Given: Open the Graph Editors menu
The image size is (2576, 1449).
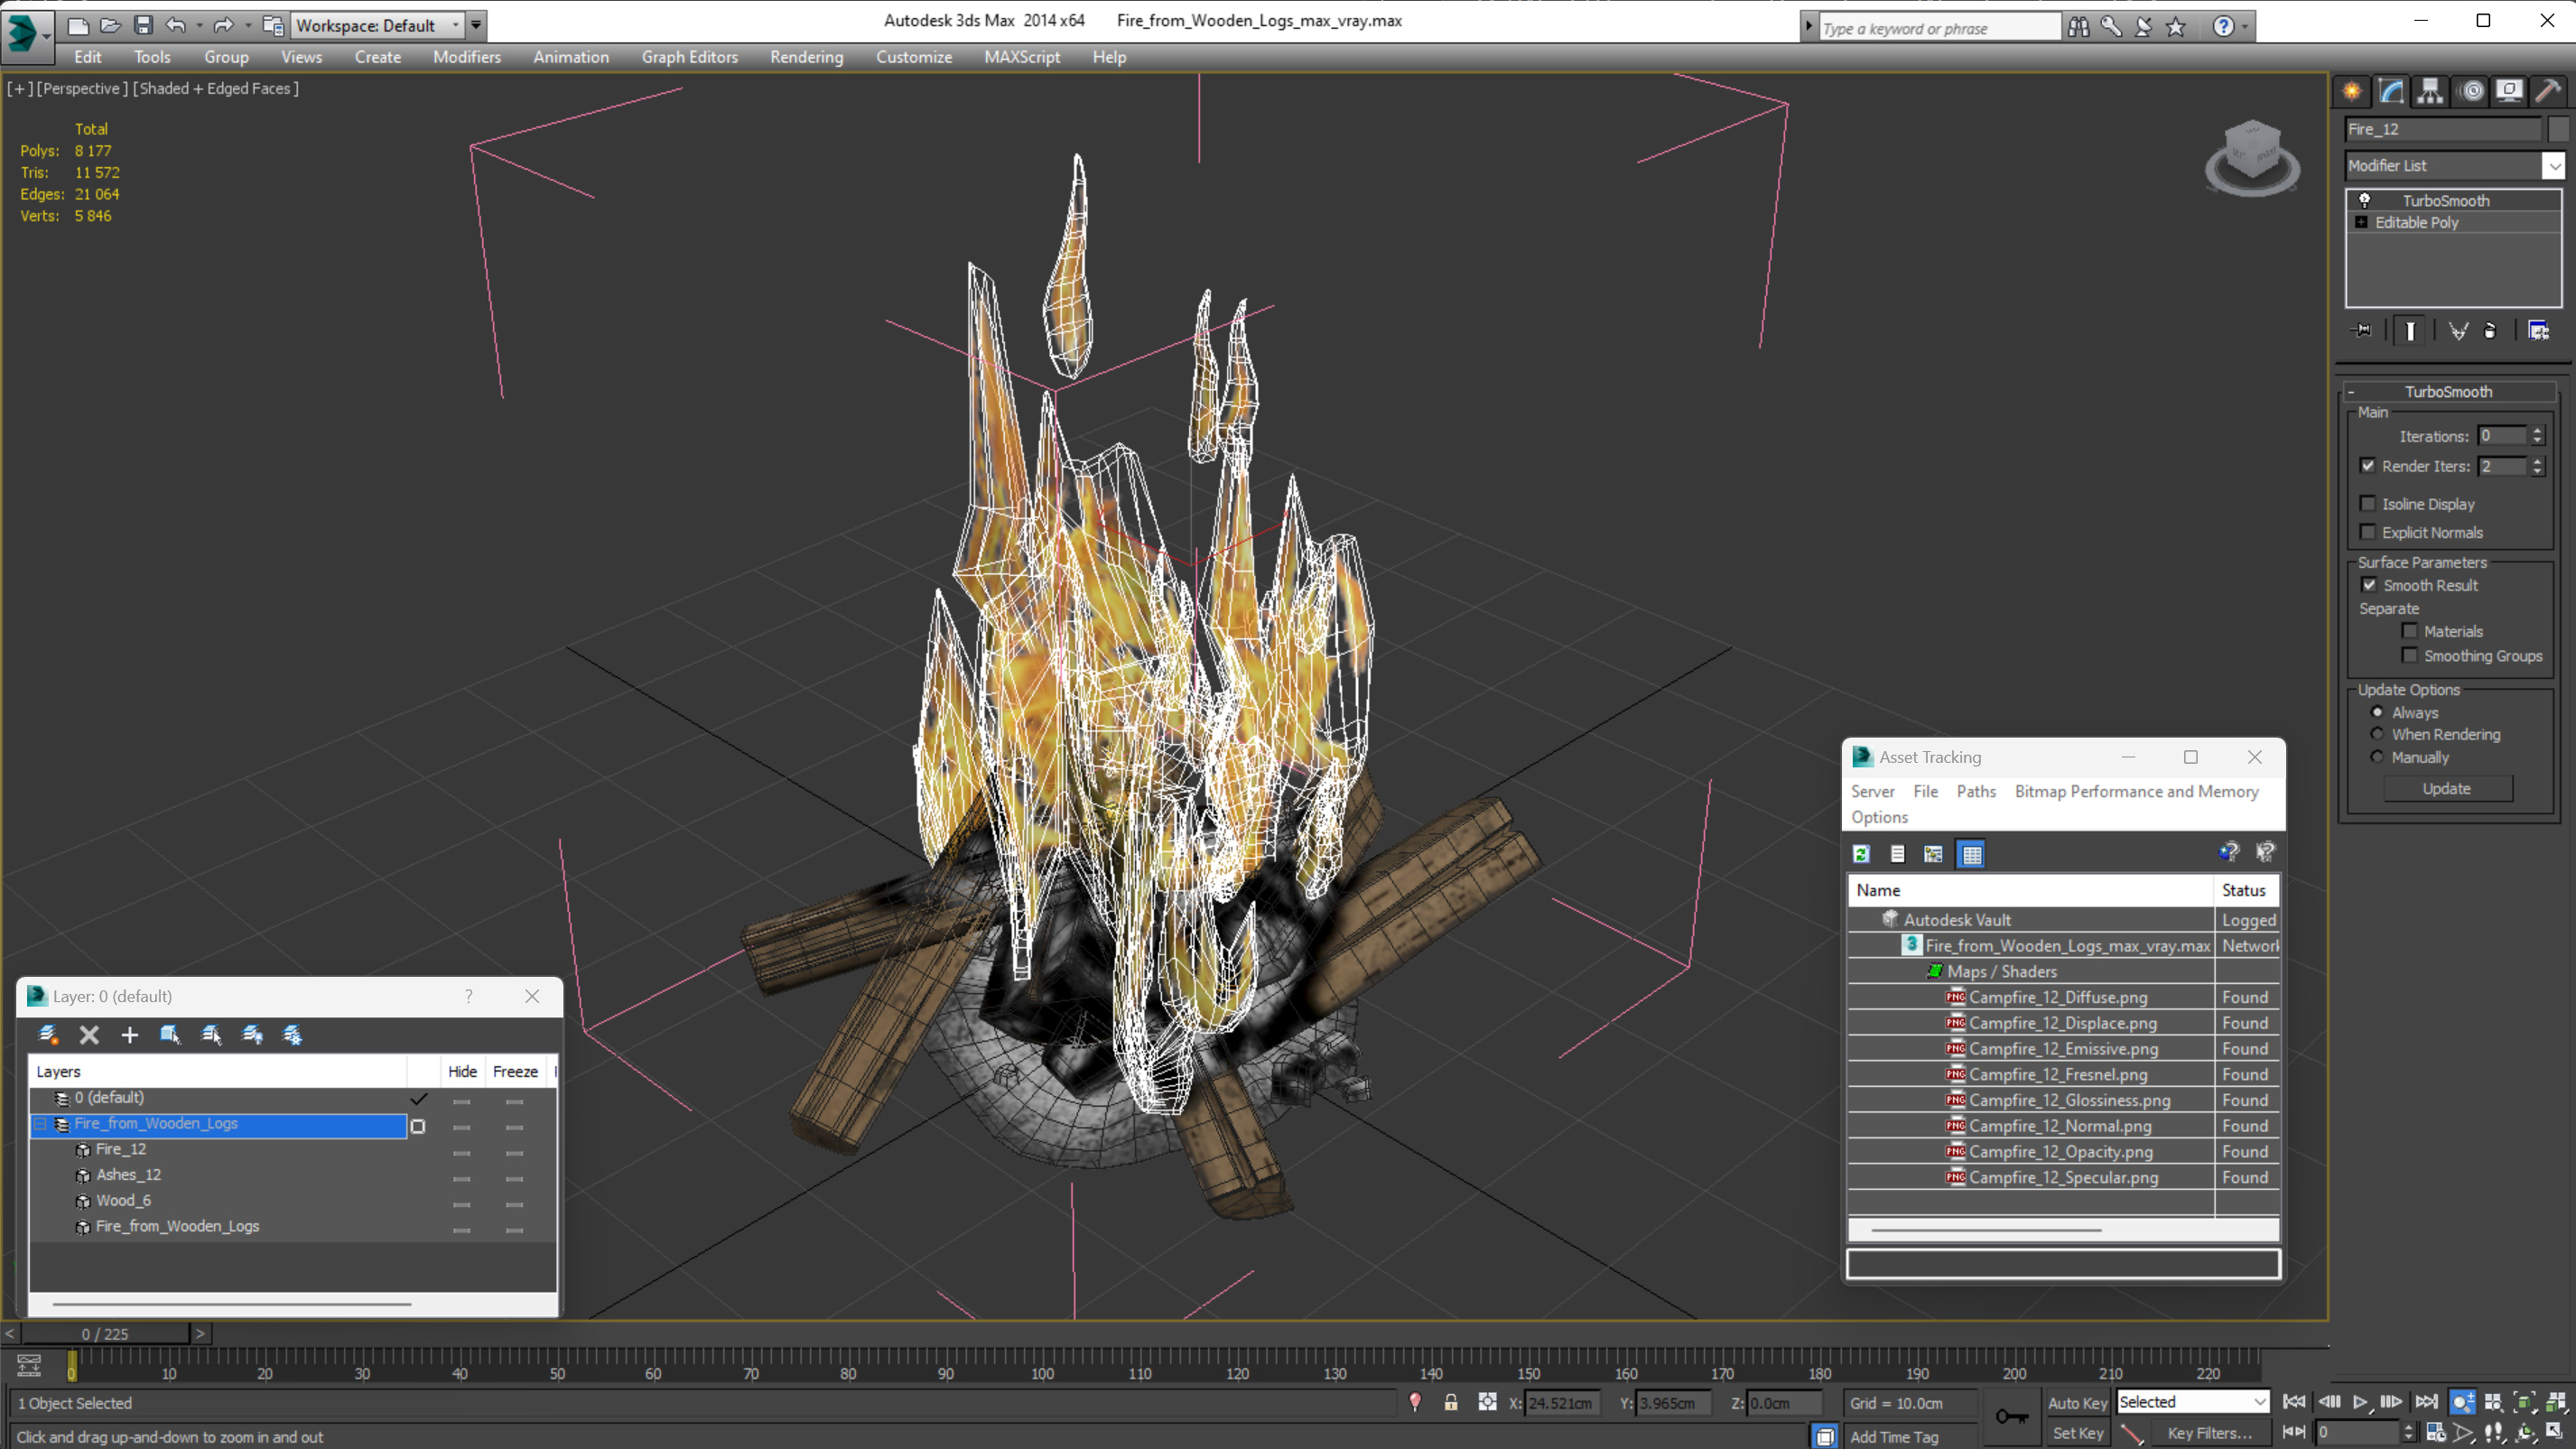Looking at the screenshot, I should (689, 57).
